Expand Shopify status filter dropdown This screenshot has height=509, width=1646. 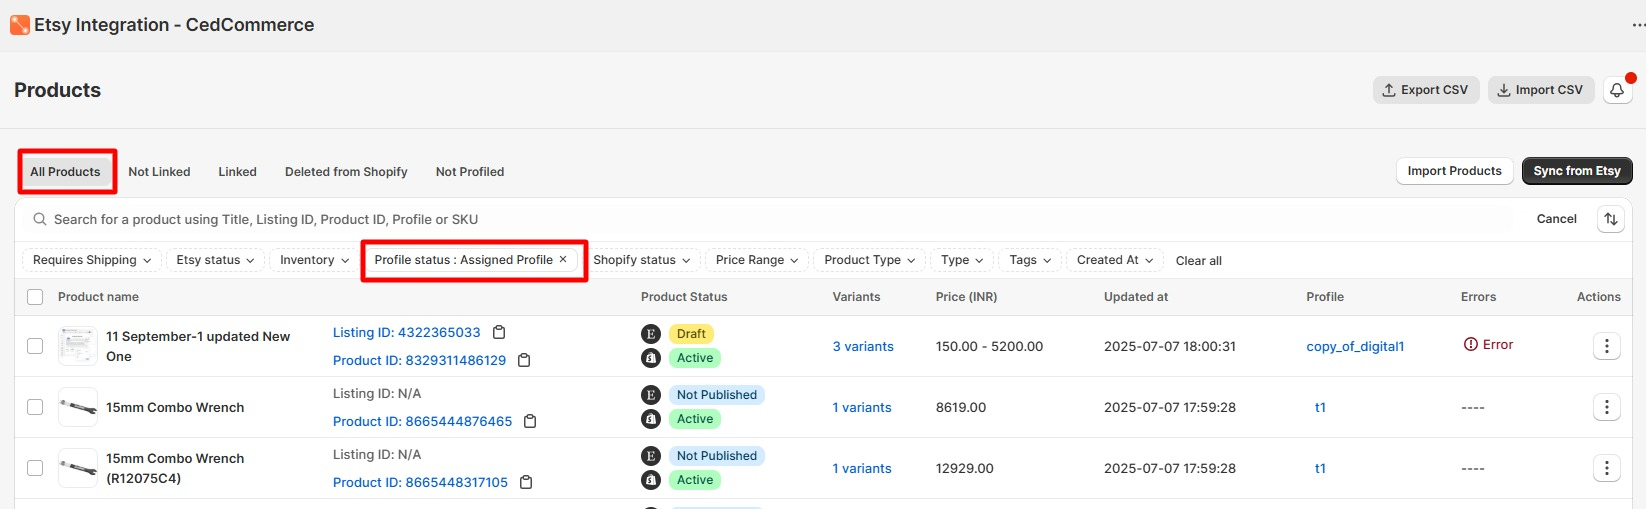pos(641,260)
